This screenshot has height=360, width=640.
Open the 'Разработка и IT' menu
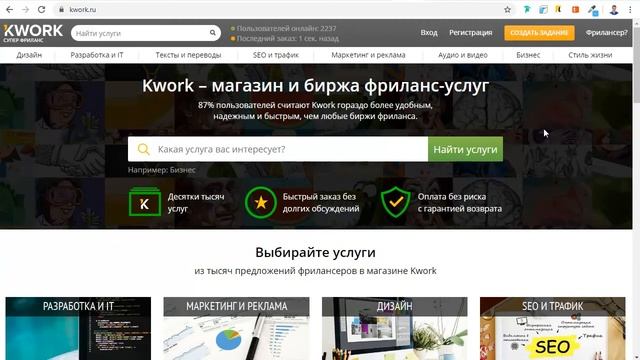click(97, 55)
